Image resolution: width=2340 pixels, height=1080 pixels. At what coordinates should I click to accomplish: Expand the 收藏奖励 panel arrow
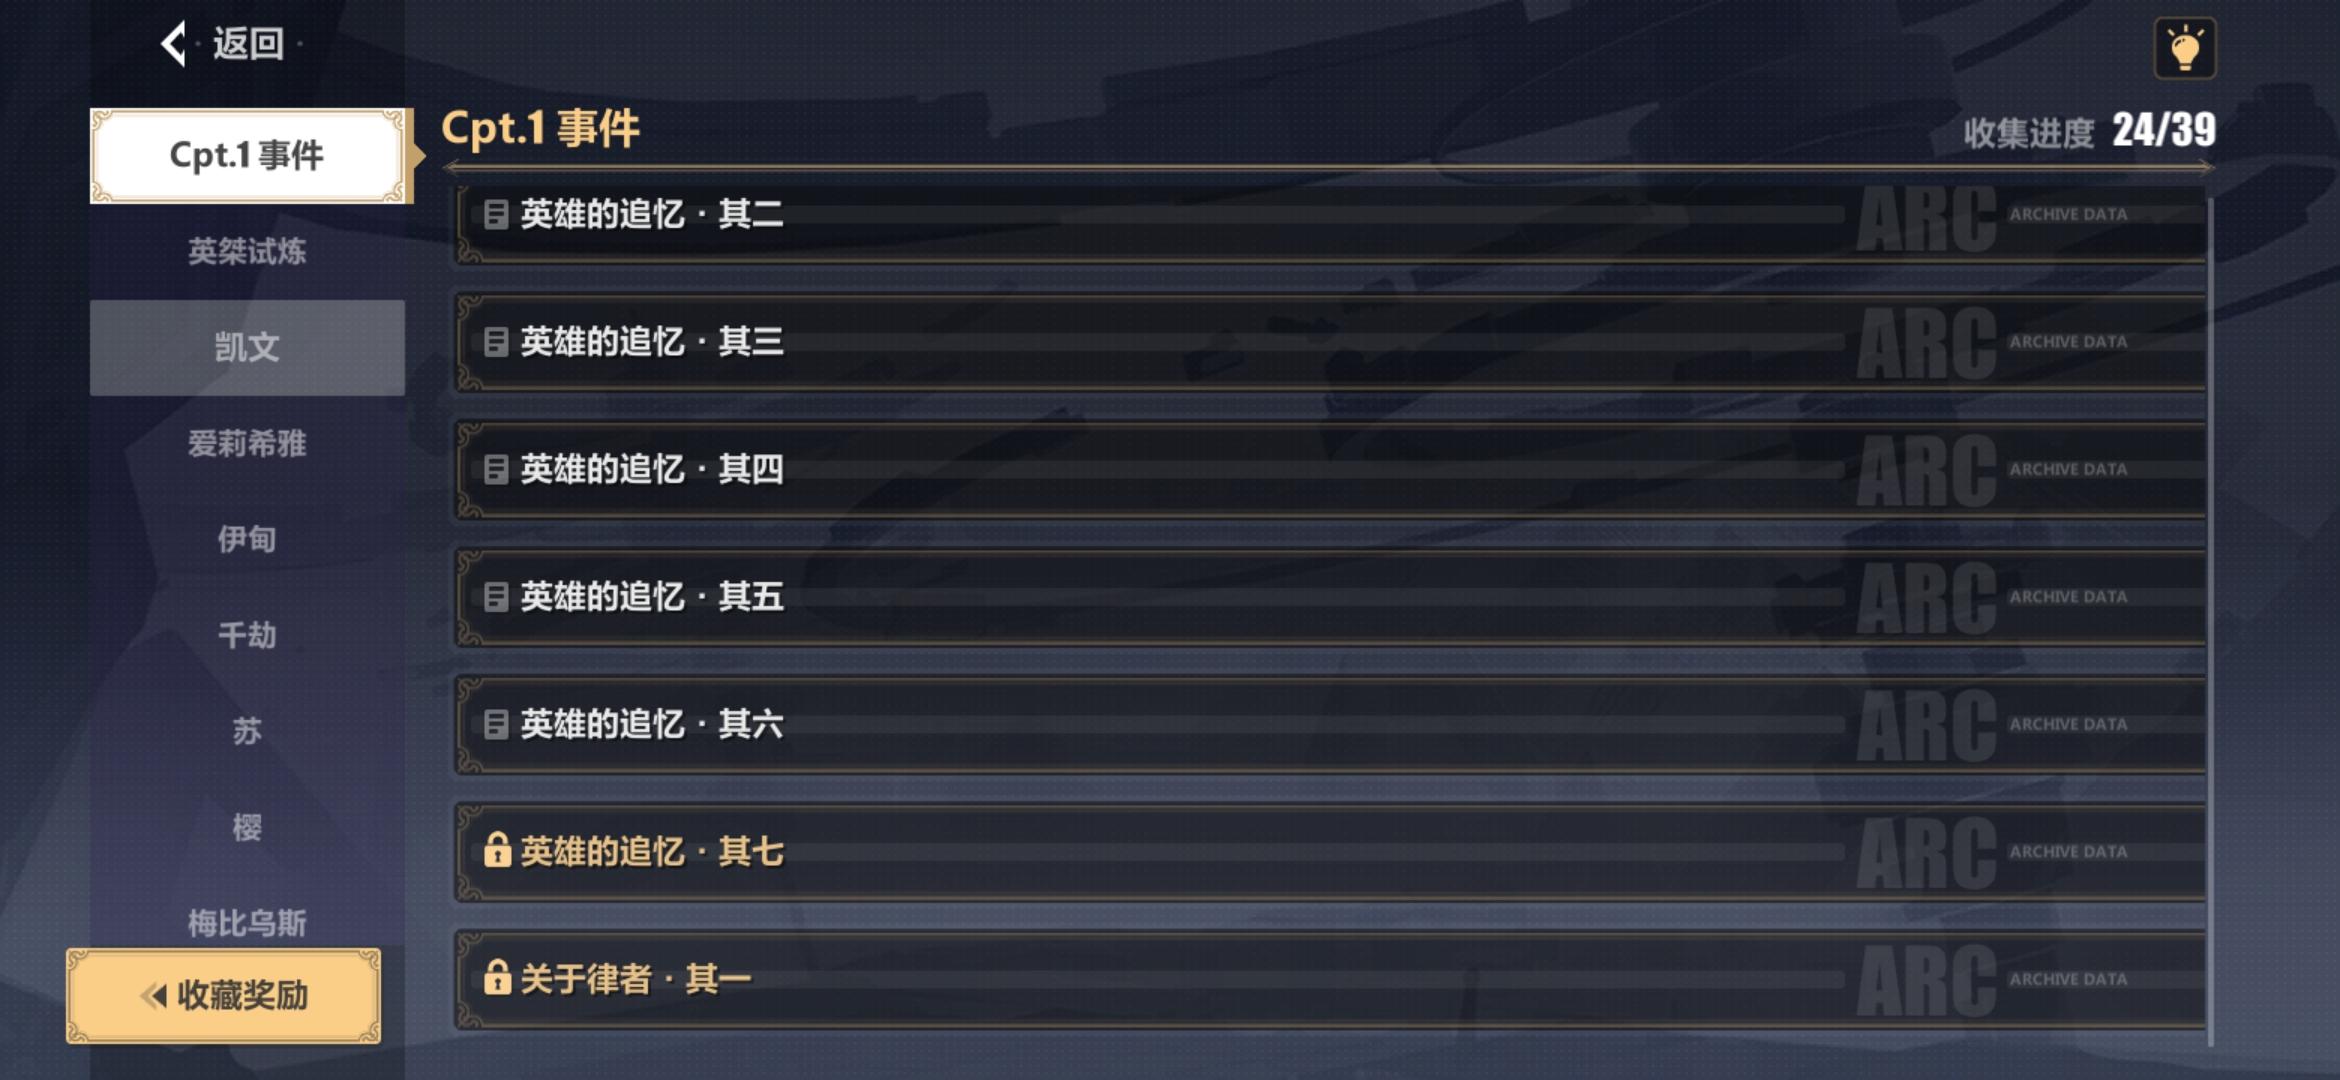click(154, 996)
